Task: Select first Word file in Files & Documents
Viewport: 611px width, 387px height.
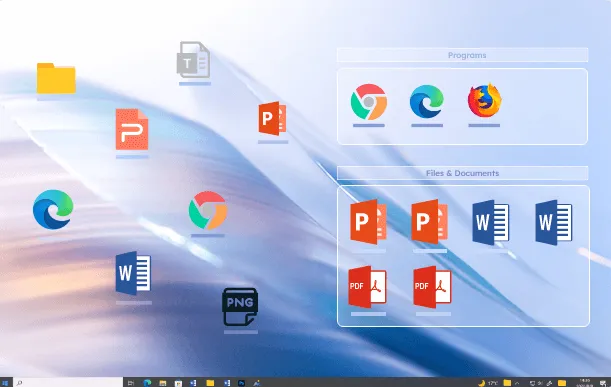Action: 491,223
